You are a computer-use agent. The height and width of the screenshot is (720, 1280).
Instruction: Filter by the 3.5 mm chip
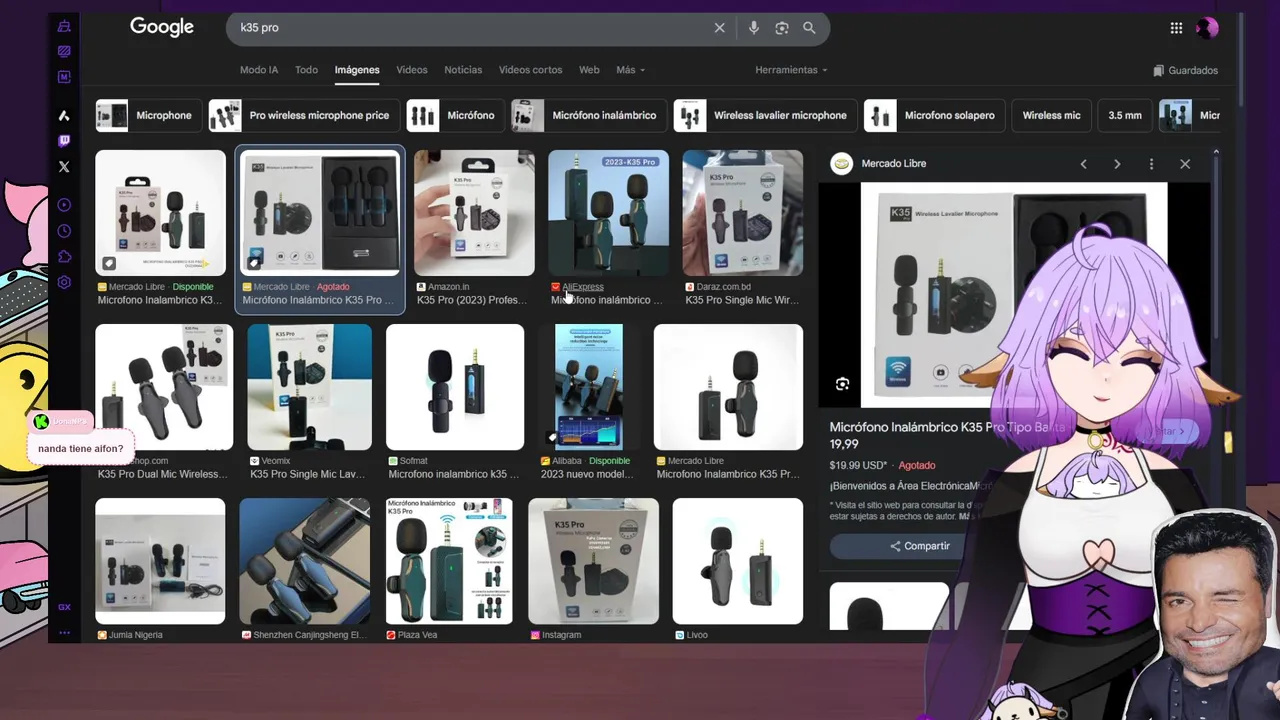[1125, 115]
